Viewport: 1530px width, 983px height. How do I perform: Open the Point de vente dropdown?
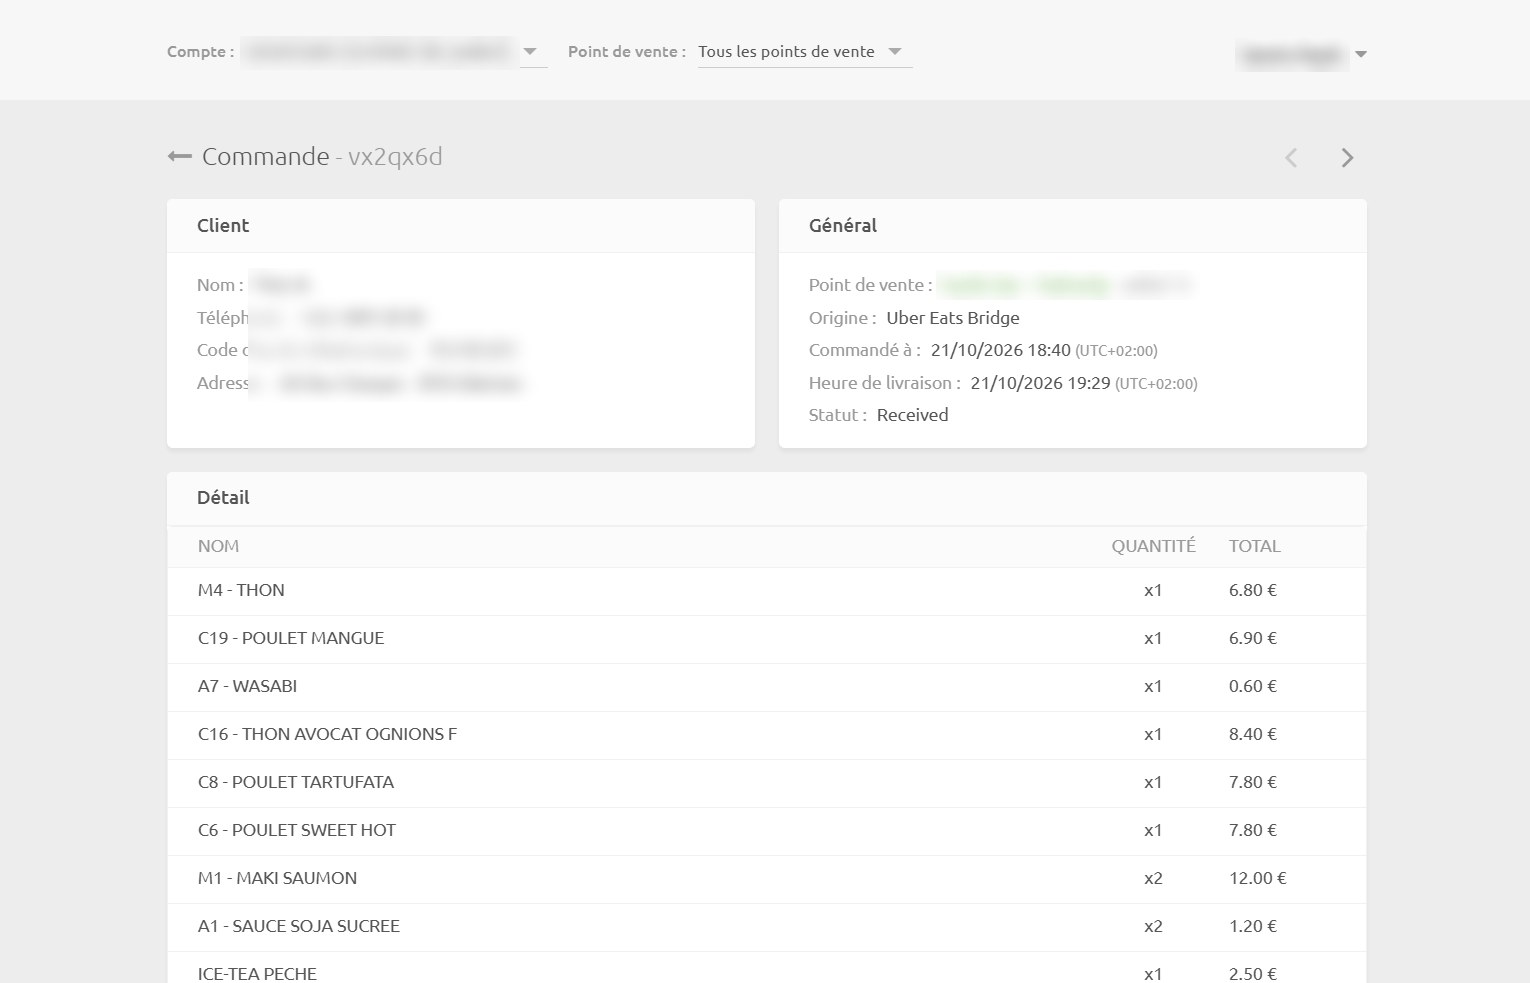804,52
